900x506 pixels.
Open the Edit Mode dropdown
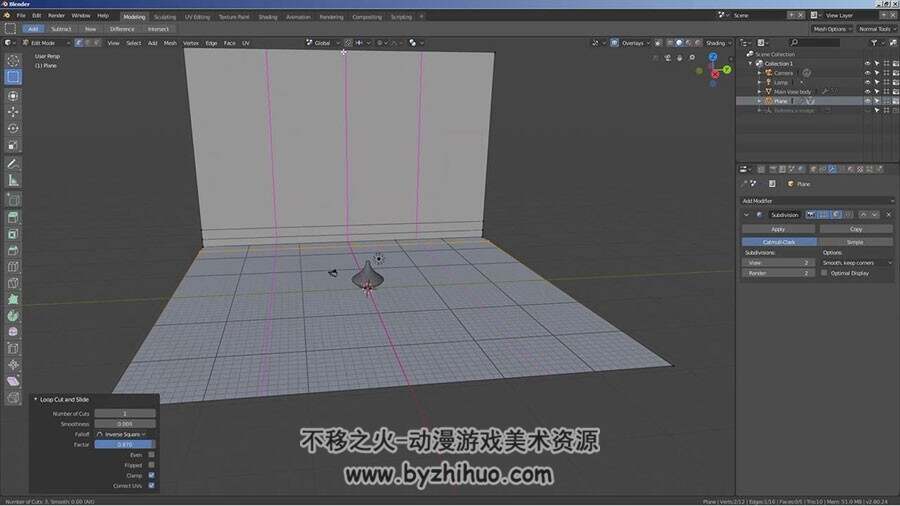click(x=46, y=43)
